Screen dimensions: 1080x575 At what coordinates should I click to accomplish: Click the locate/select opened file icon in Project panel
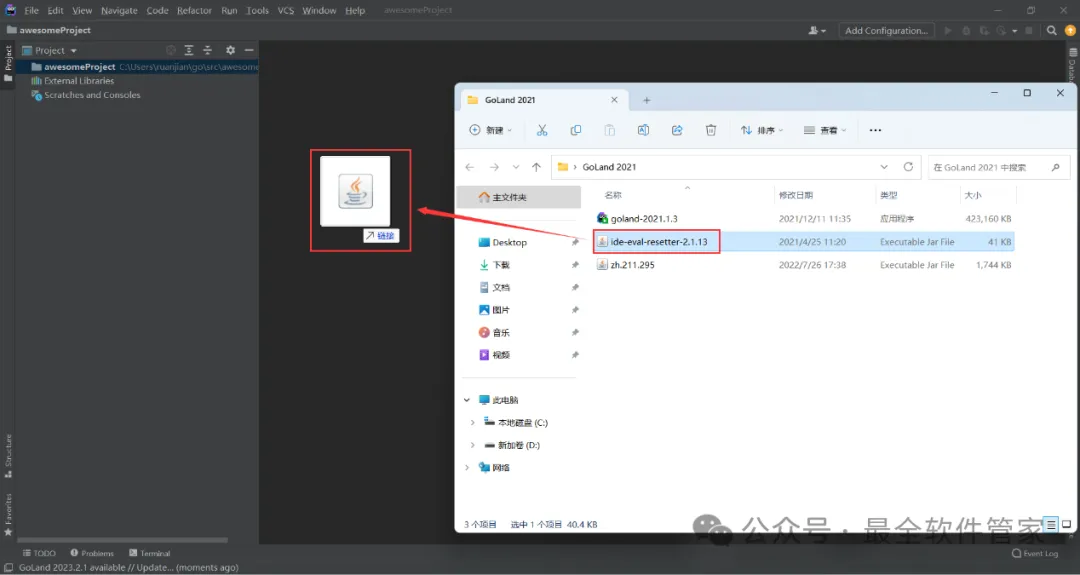(x=171, y=50)
